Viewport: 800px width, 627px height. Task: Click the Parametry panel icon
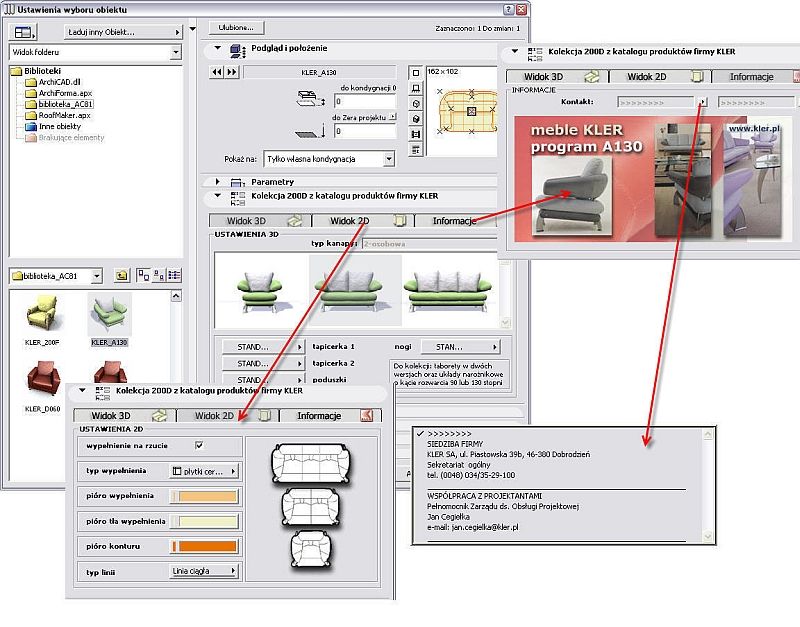tap(237, 182)
